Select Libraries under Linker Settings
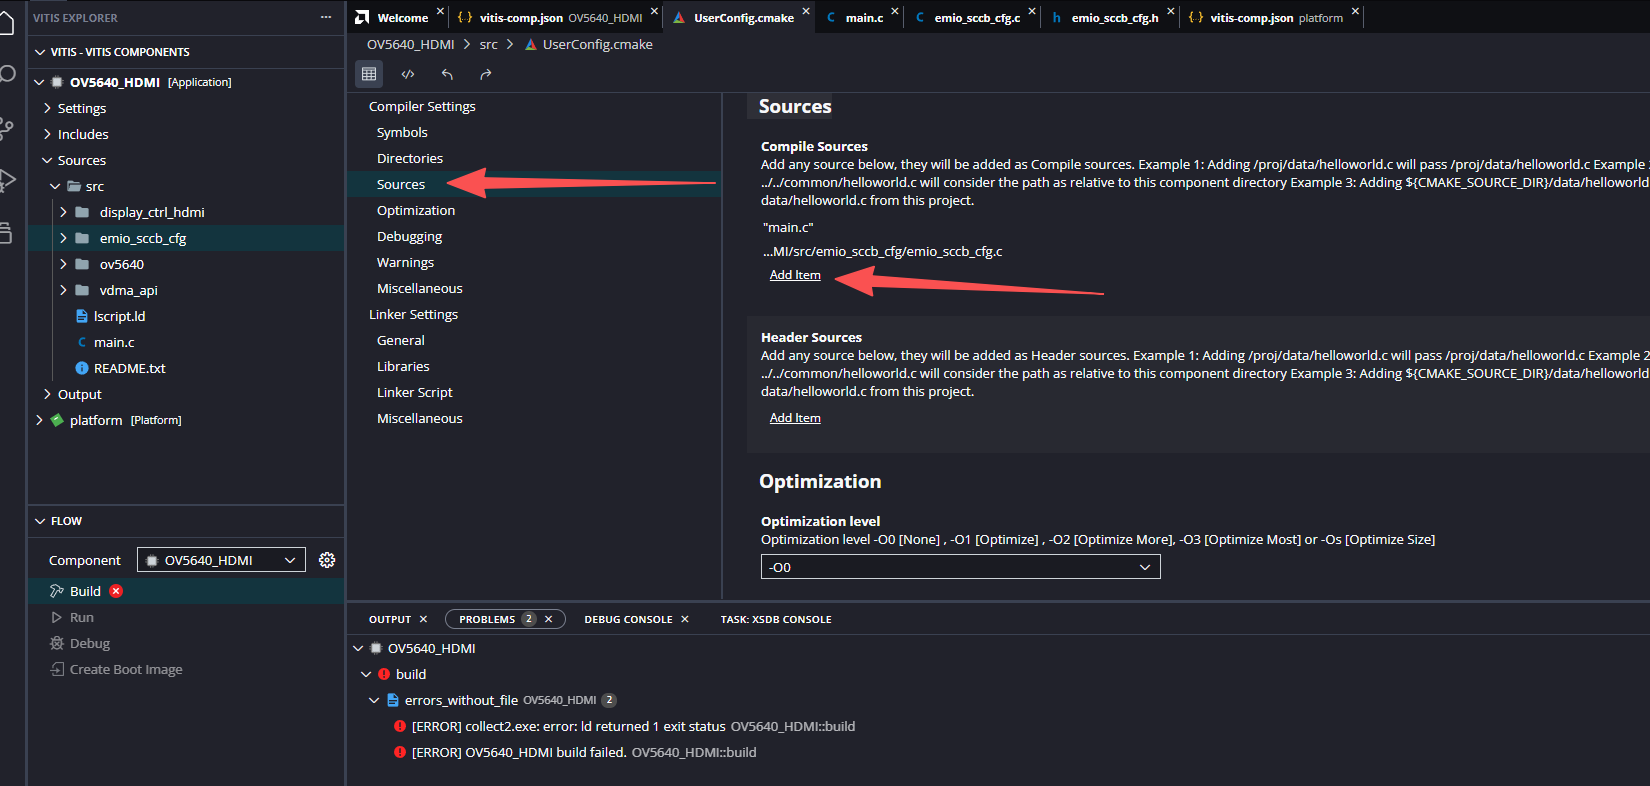Screen dimensions: 1650x786 (403, 366)
